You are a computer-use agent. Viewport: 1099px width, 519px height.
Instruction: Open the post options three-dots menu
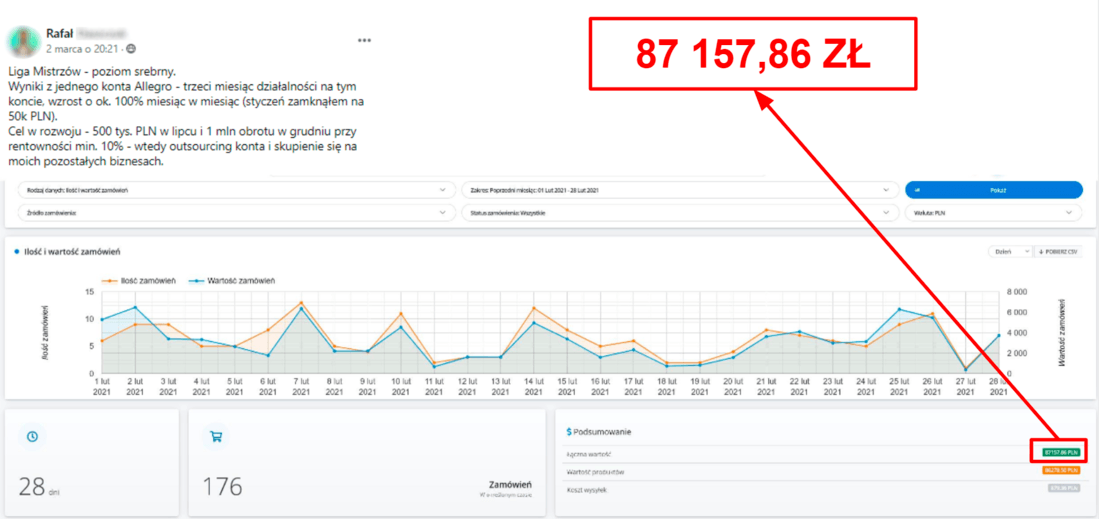(x=364, y=40)
